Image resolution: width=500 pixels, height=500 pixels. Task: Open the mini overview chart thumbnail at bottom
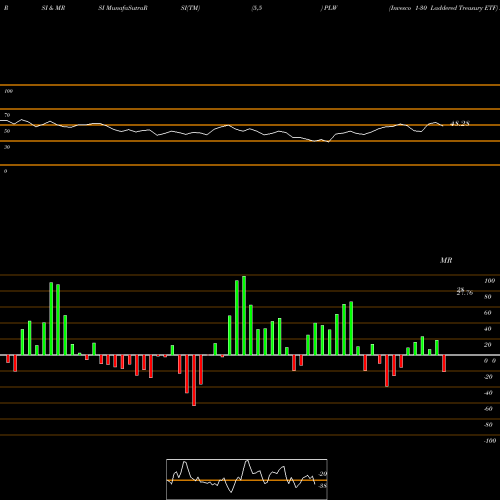[x=247, y=479]
